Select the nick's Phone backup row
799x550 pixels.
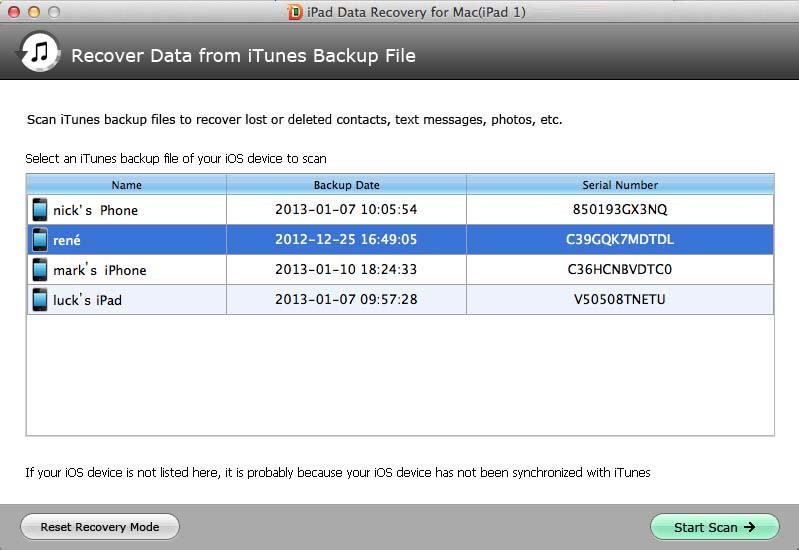(96, 210)
